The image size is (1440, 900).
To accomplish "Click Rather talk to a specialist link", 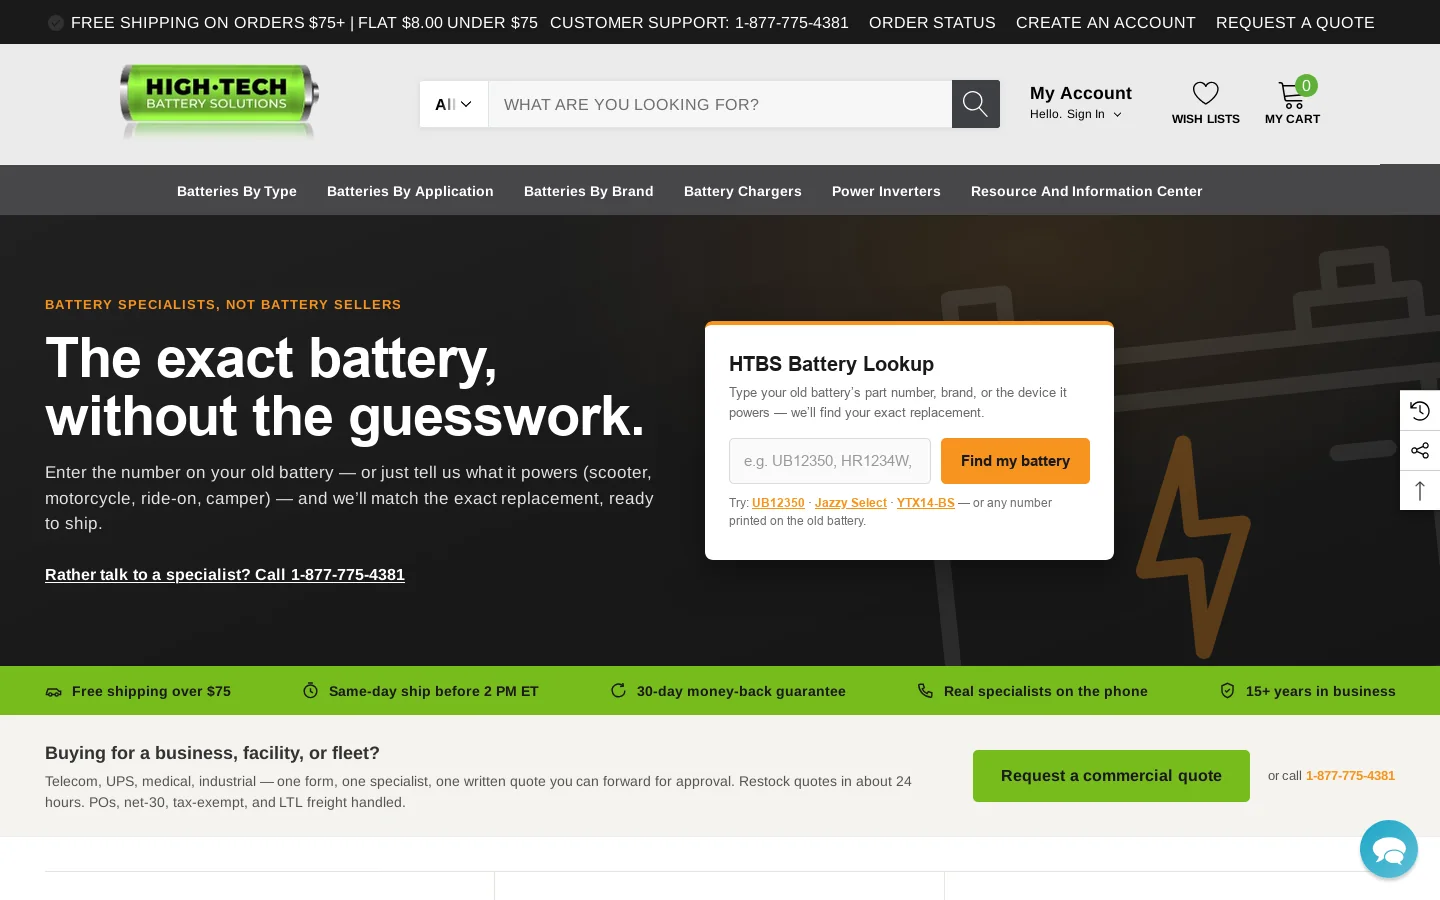I will click(x=225, y=575).
